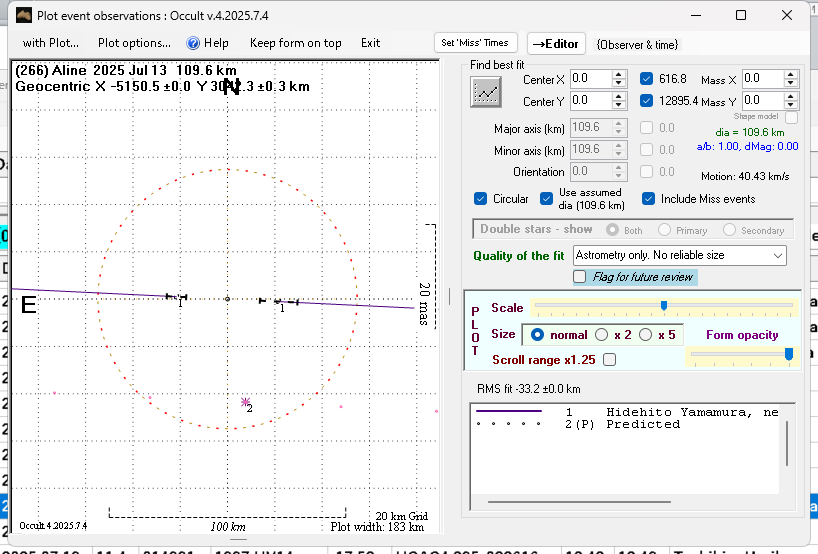This screenshot has height=554, width=818.
Task: Click the Help question mark icon
Action: pos(194,43)
